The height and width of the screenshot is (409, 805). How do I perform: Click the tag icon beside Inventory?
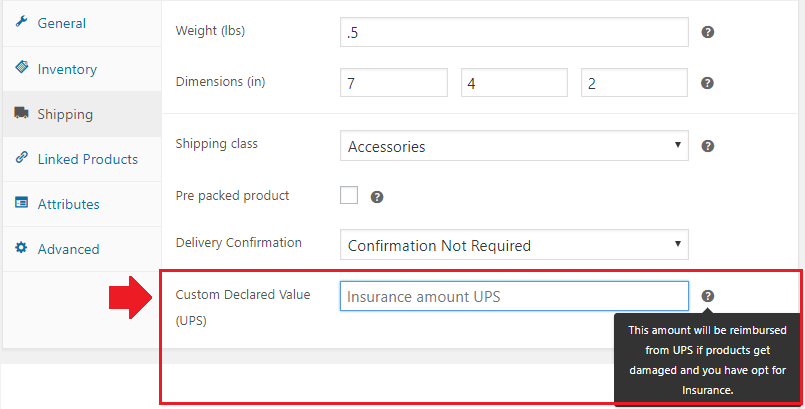tap(22, 67)
